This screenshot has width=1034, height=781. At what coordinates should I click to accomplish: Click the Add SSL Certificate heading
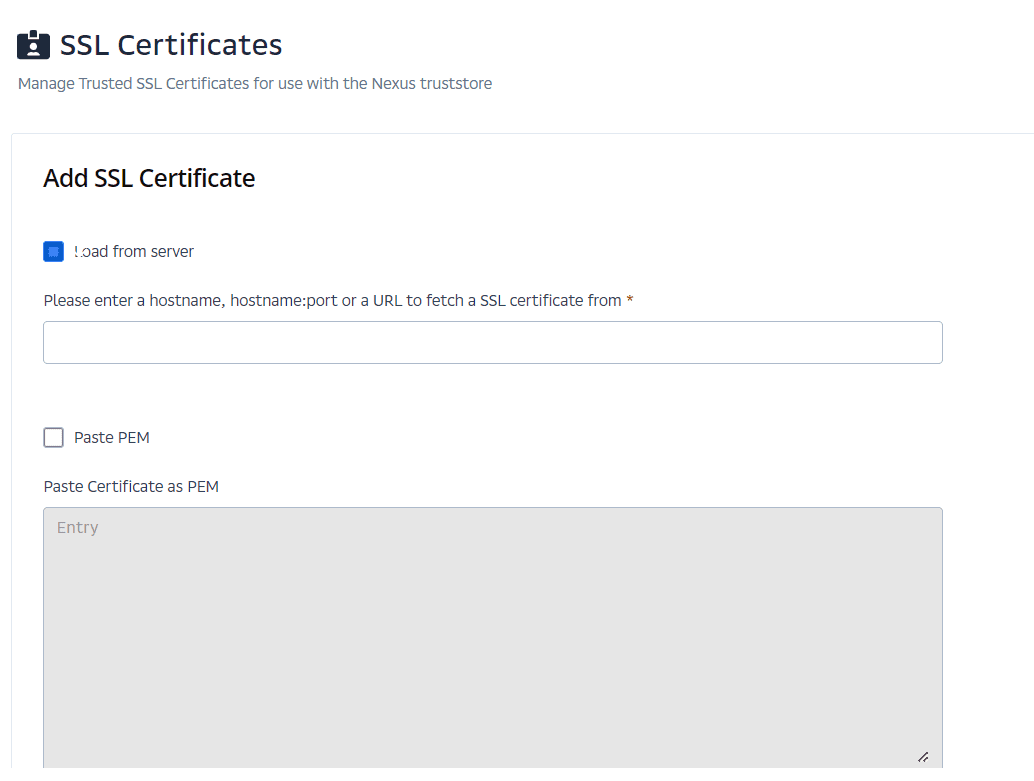click(x=148, y=178)
